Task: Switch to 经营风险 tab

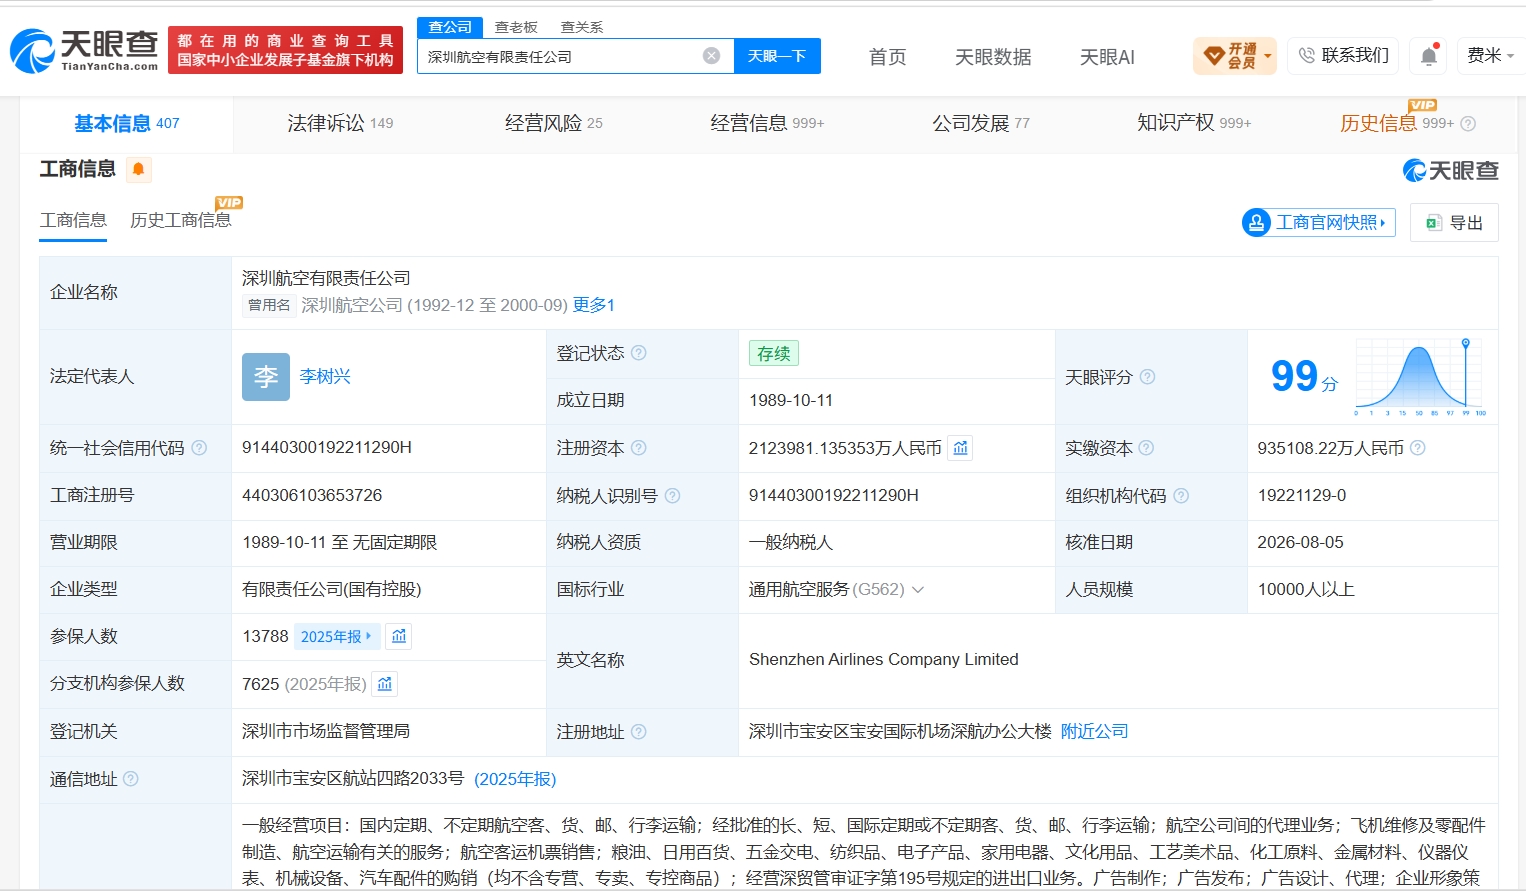Action: (554, 123)
